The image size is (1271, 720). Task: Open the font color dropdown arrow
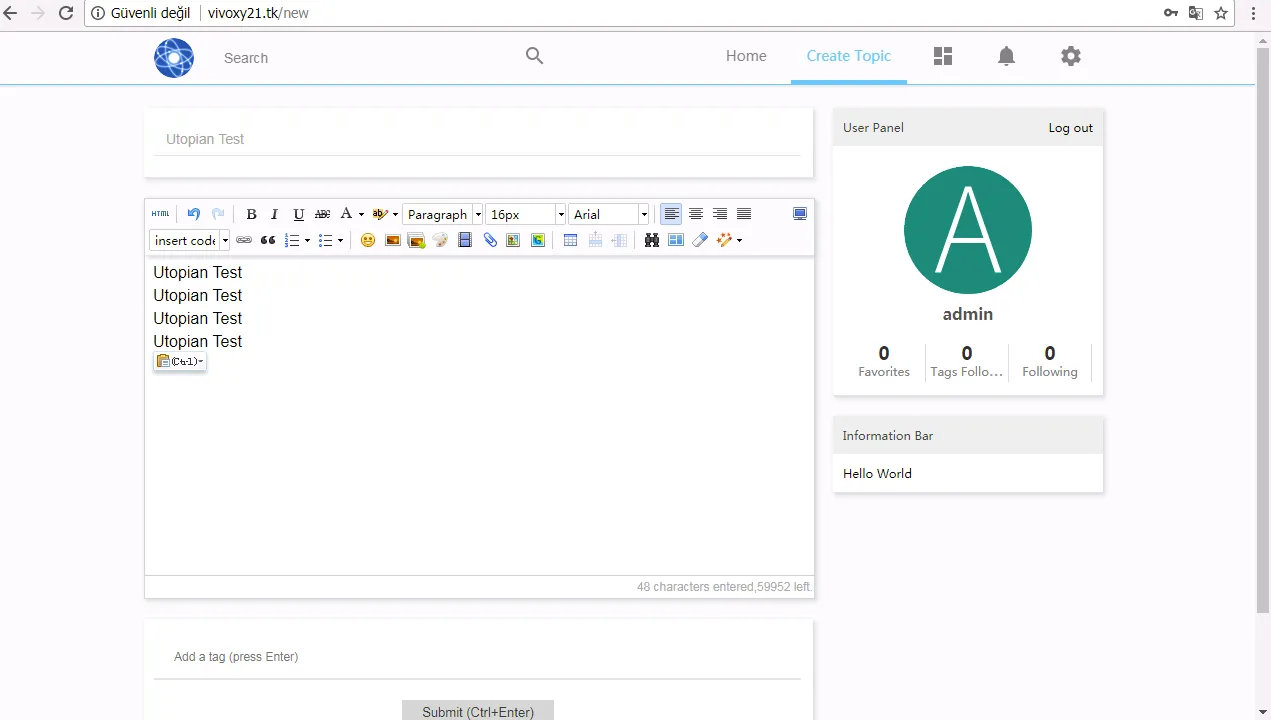coord(361,214)
